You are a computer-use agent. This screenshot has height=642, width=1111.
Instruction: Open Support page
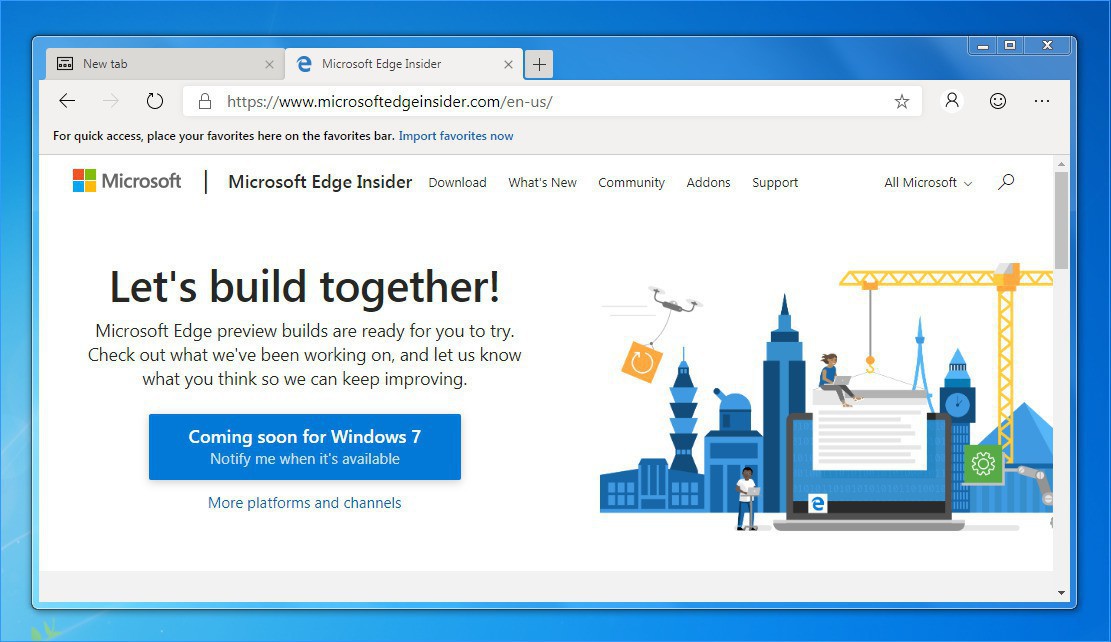point(774,183)
